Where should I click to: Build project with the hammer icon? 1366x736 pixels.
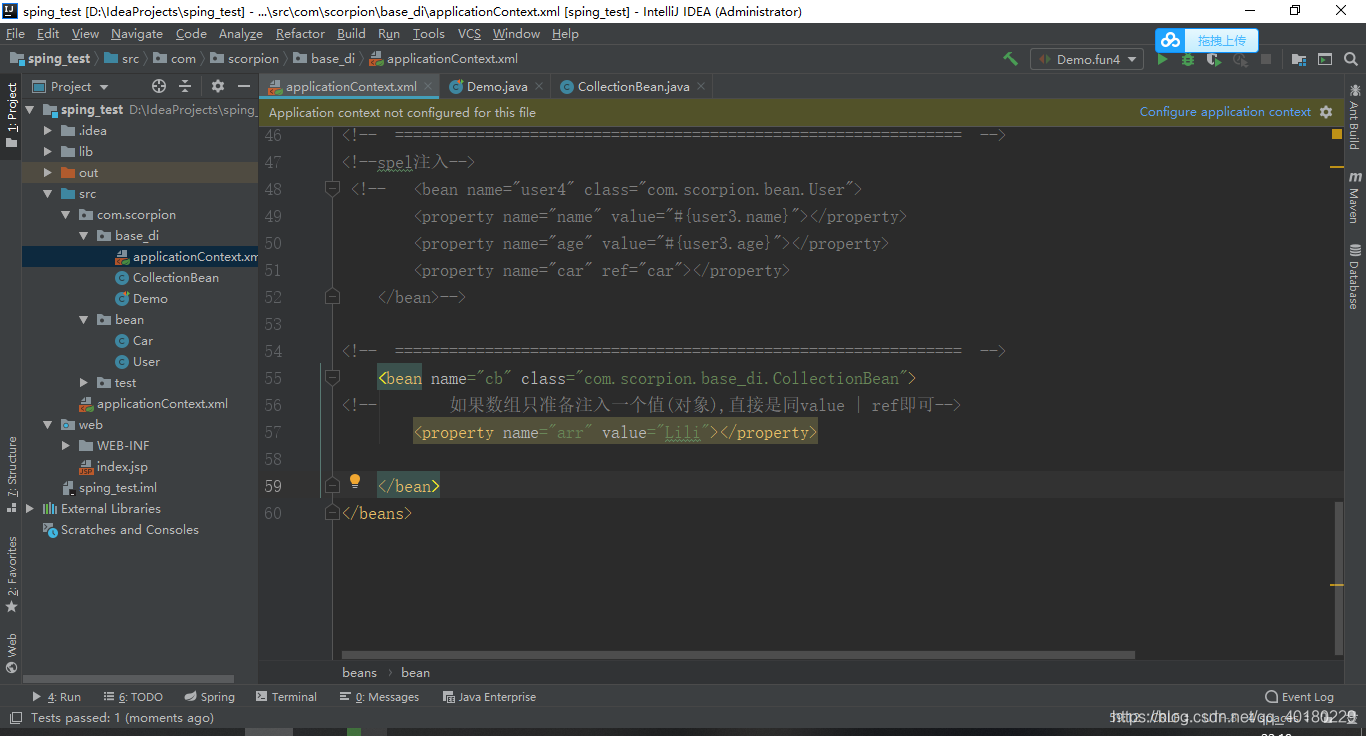tap(1010, 59)
